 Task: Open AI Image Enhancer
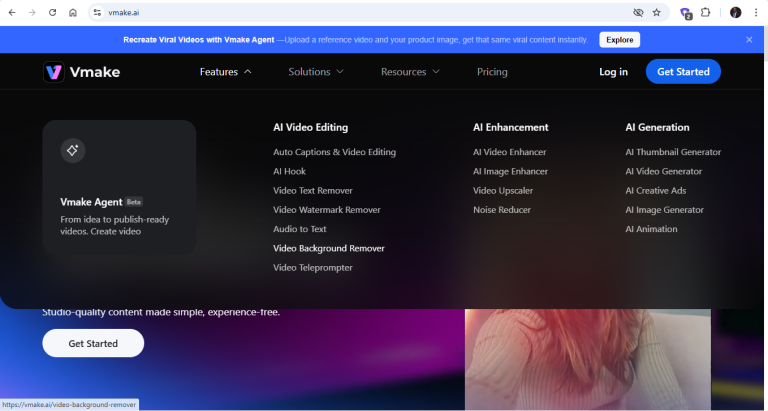click(510, 171)
